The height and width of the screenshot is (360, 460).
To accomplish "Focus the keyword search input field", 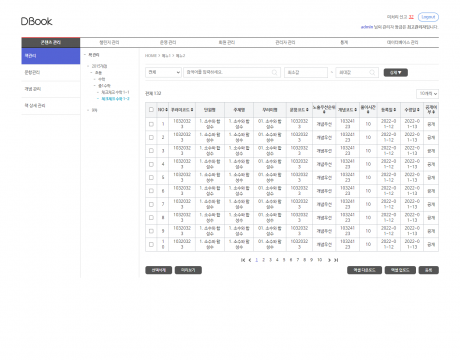I will 232,72.
